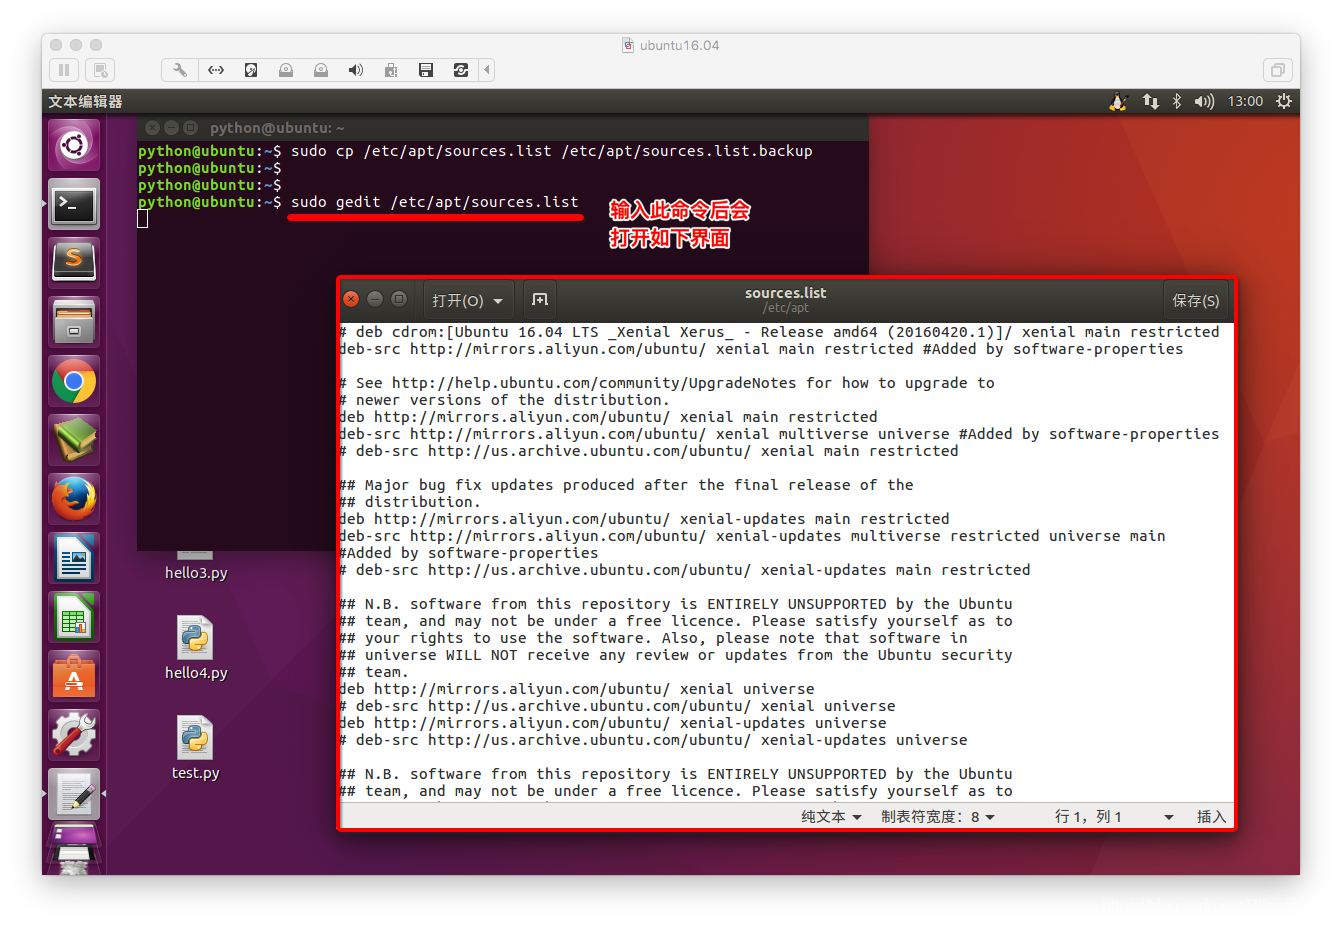Viewport: 1342px width, 925px height.
Task: Click '# deb-src http://us.archive.ubuntu.com/ubuntu/ xenial-updates universe' line
Action: pos(653,740)
